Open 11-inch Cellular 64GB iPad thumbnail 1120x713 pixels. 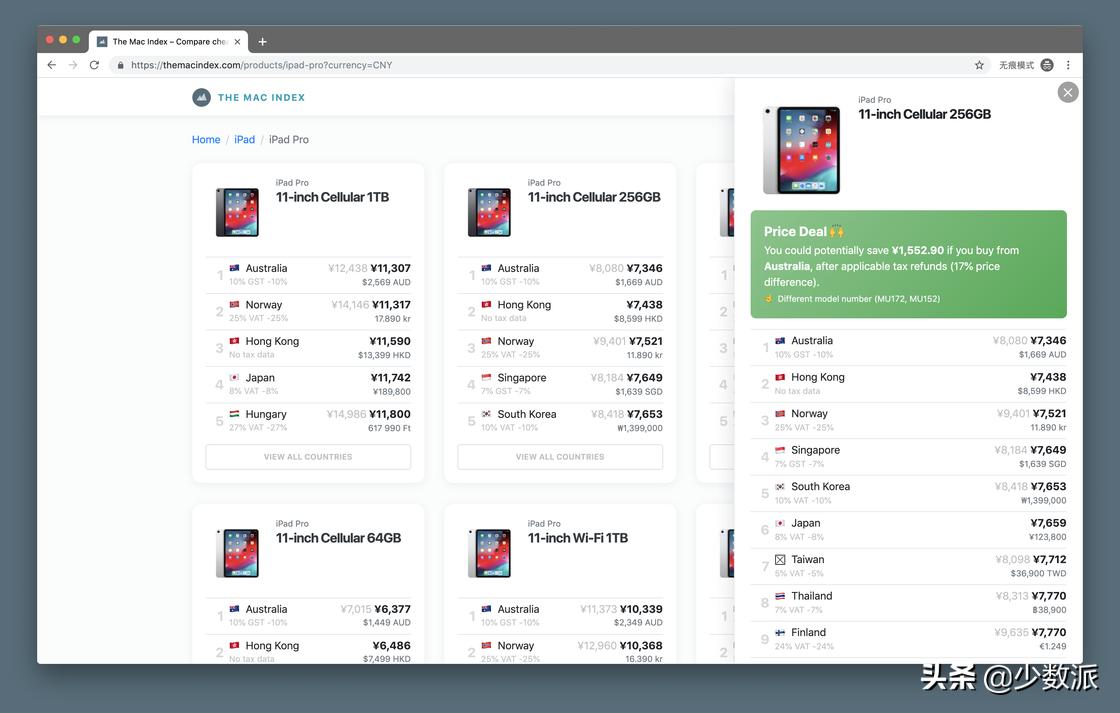[x=237, y=553]
